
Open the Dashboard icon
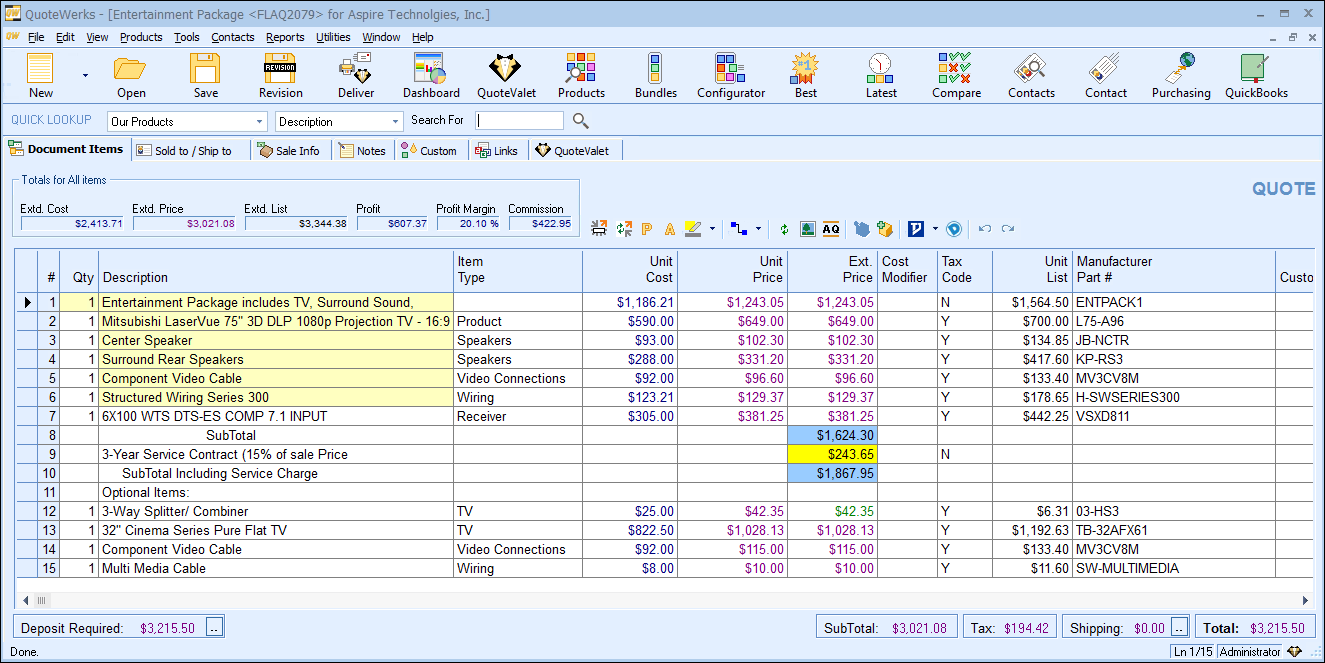431,74
